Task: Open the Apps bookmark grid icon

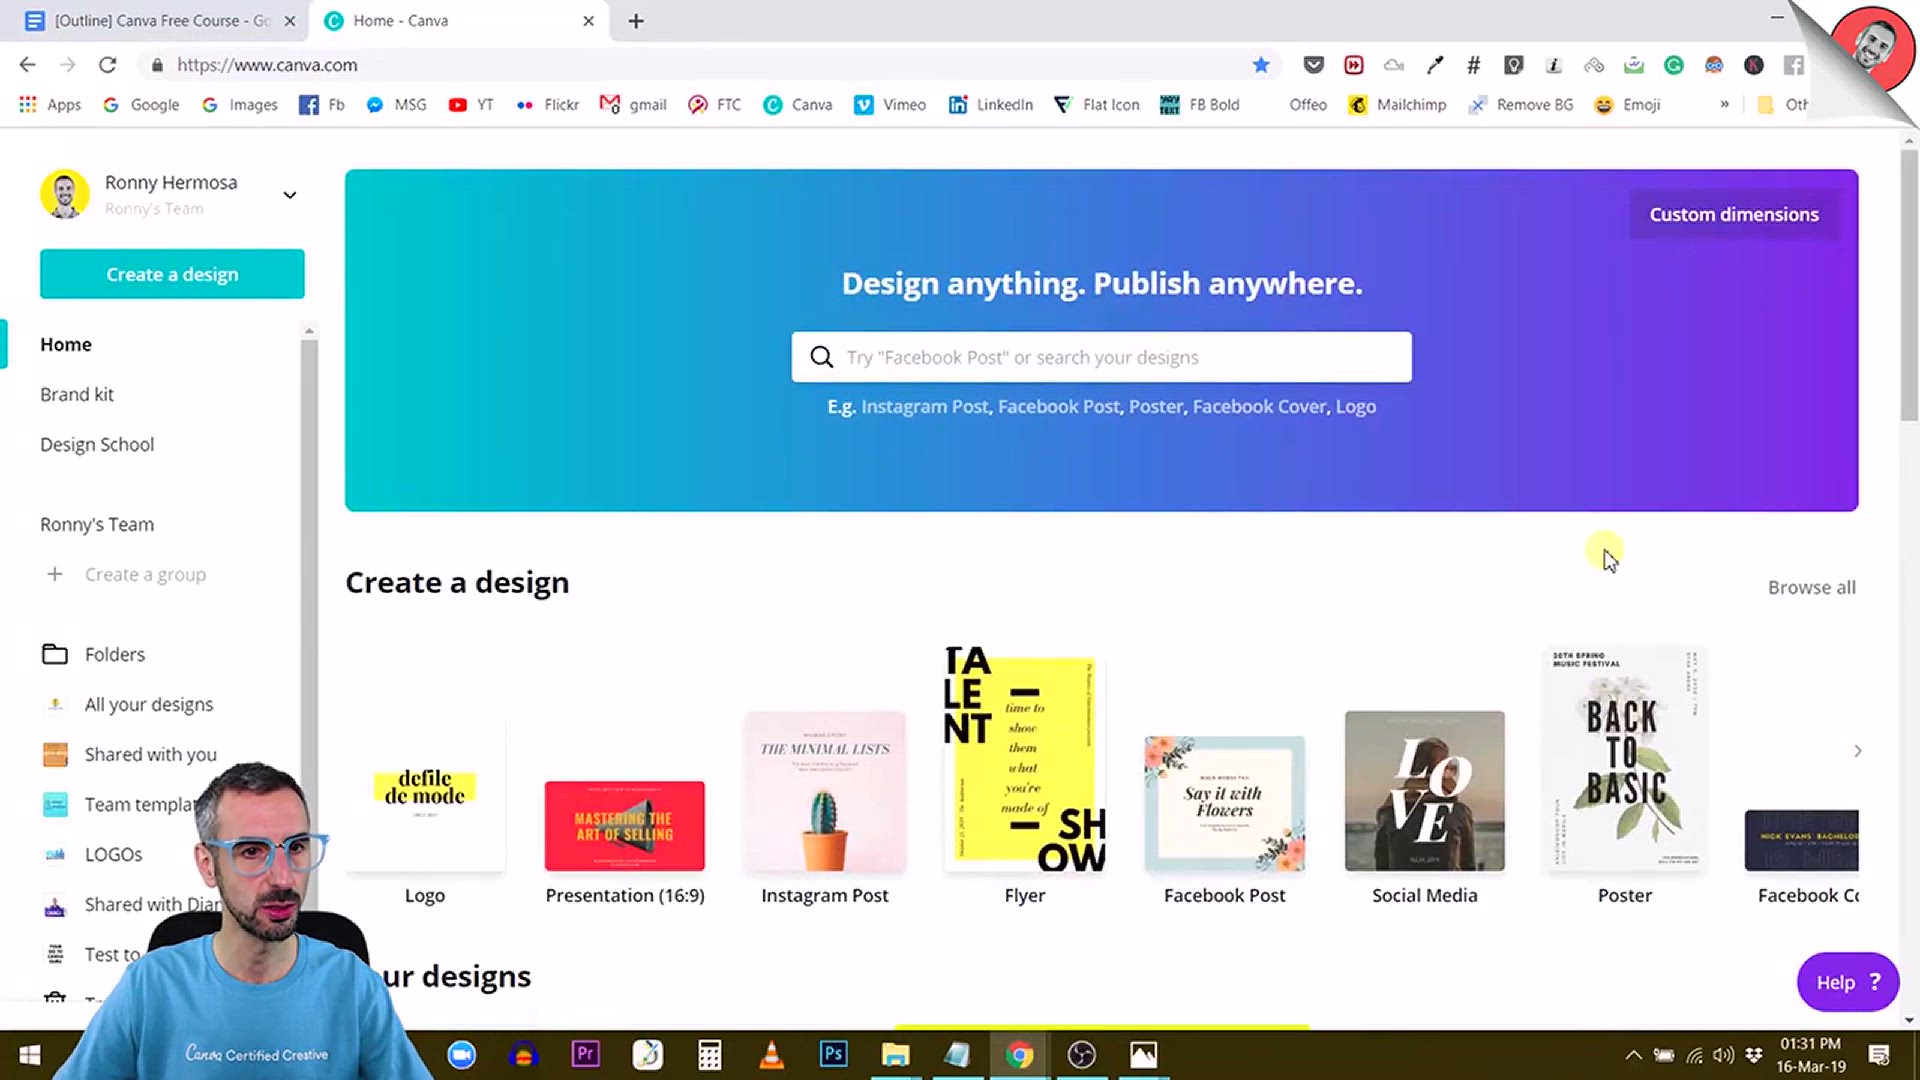Action: click(x=28, y=104)
